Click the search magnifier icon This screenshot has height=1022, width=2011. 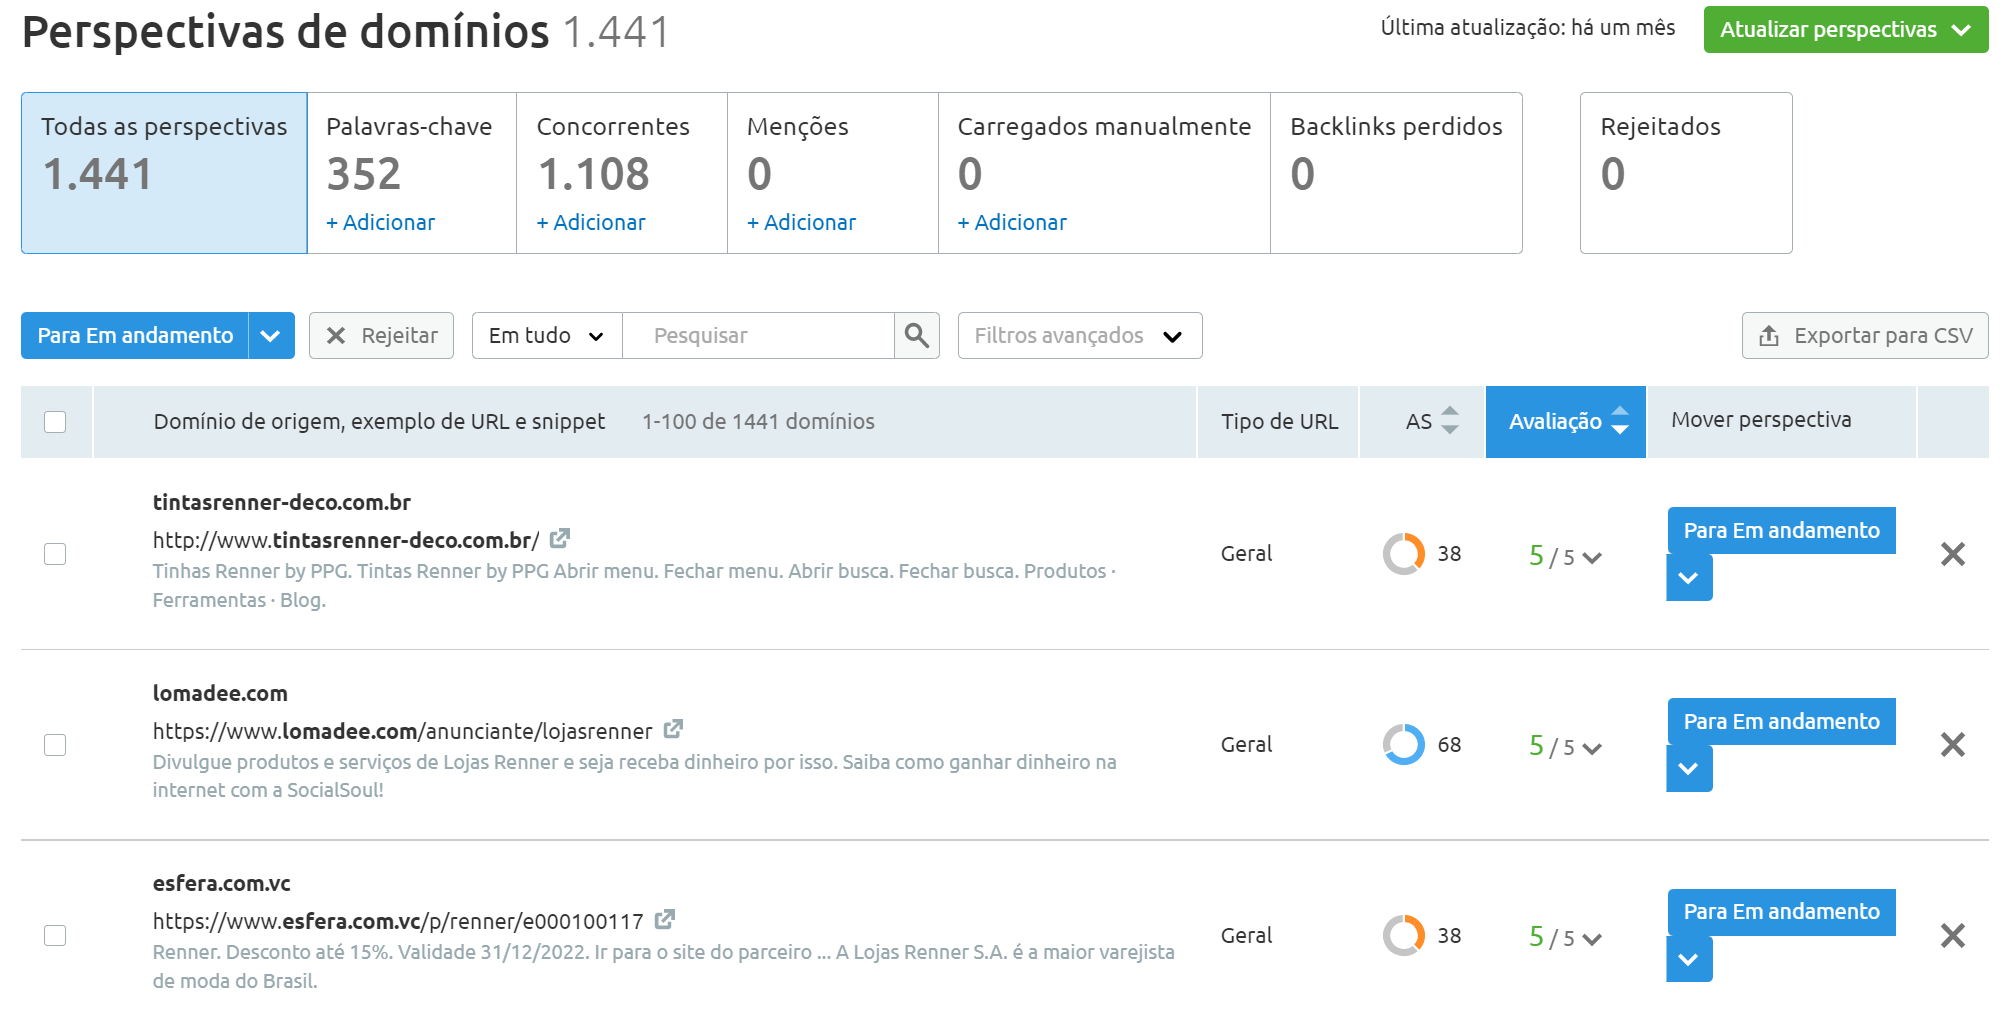point(916,336)
